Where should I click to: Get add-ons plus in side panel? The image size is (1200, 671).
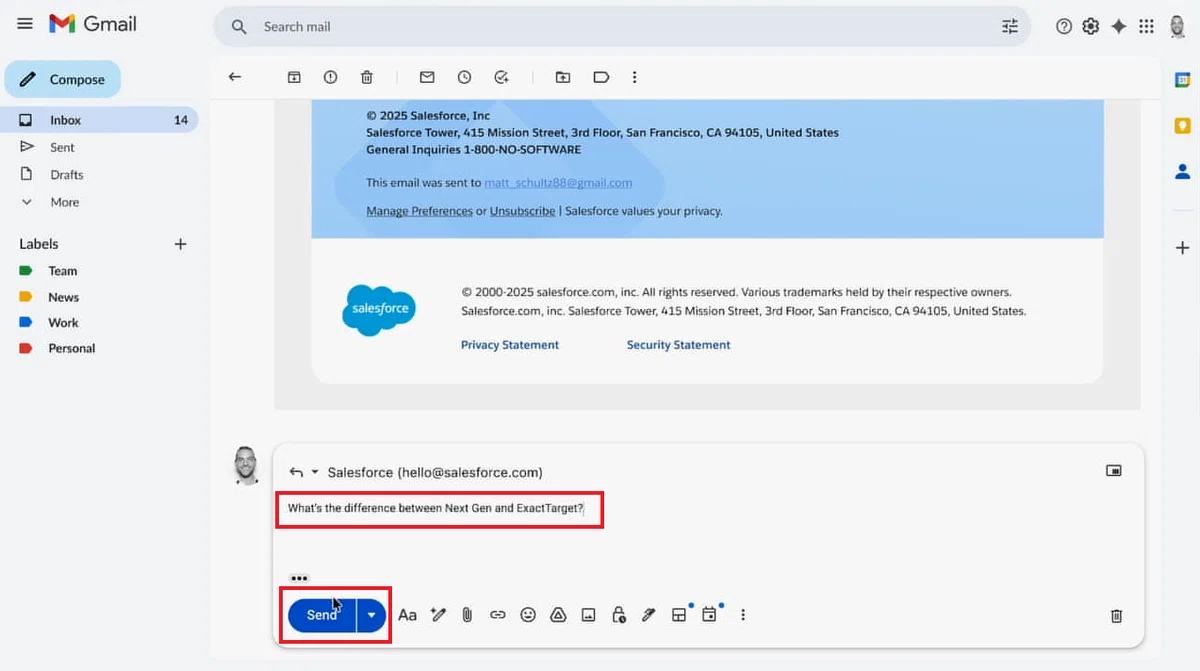[1183, 247]
